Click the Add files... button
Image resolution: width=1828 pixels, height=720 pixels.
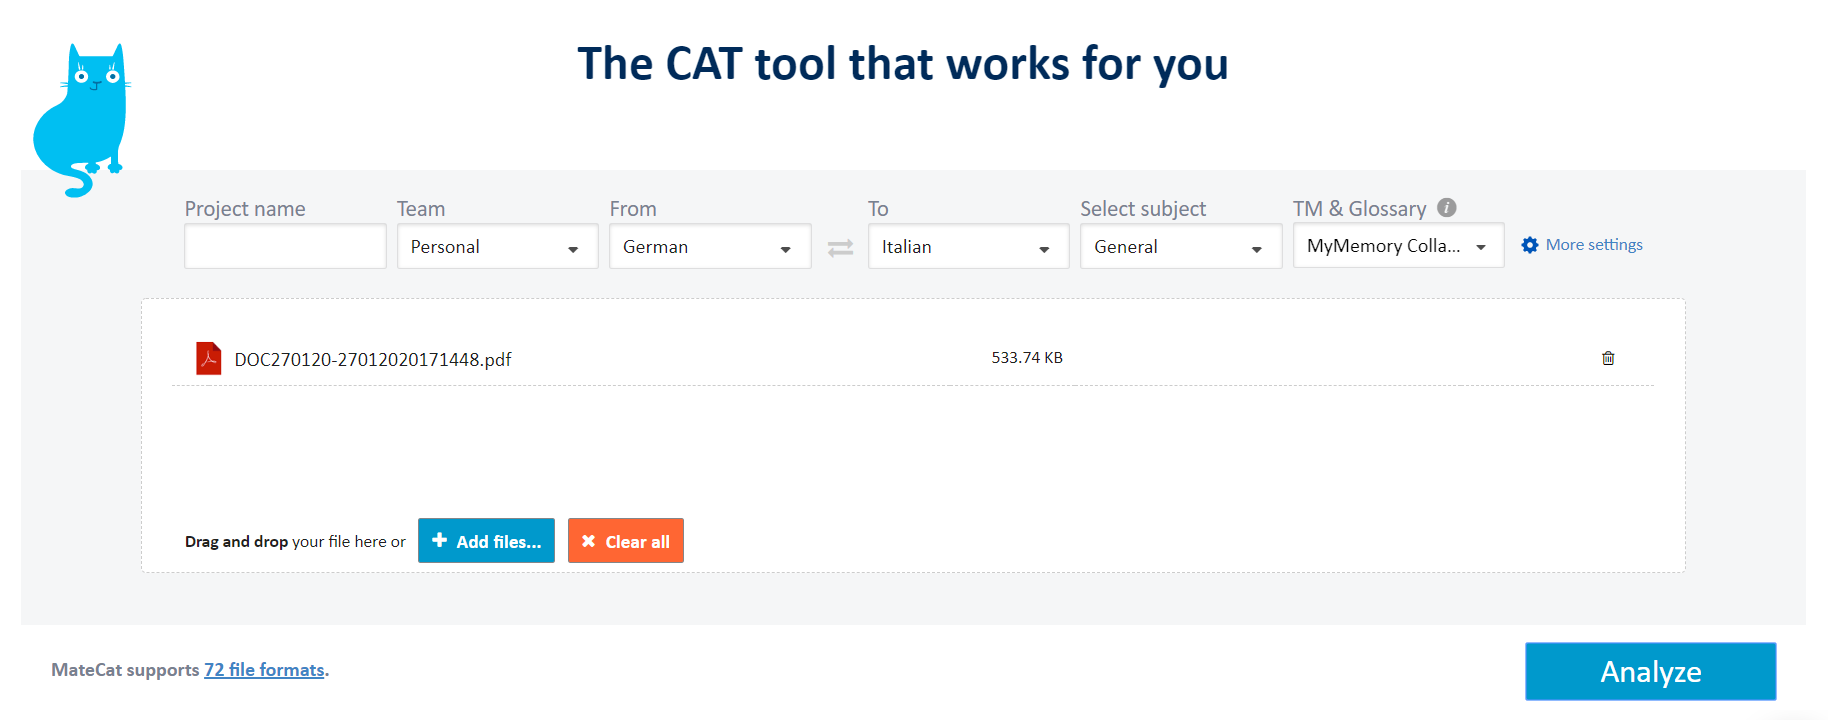(x=486, y=541)
